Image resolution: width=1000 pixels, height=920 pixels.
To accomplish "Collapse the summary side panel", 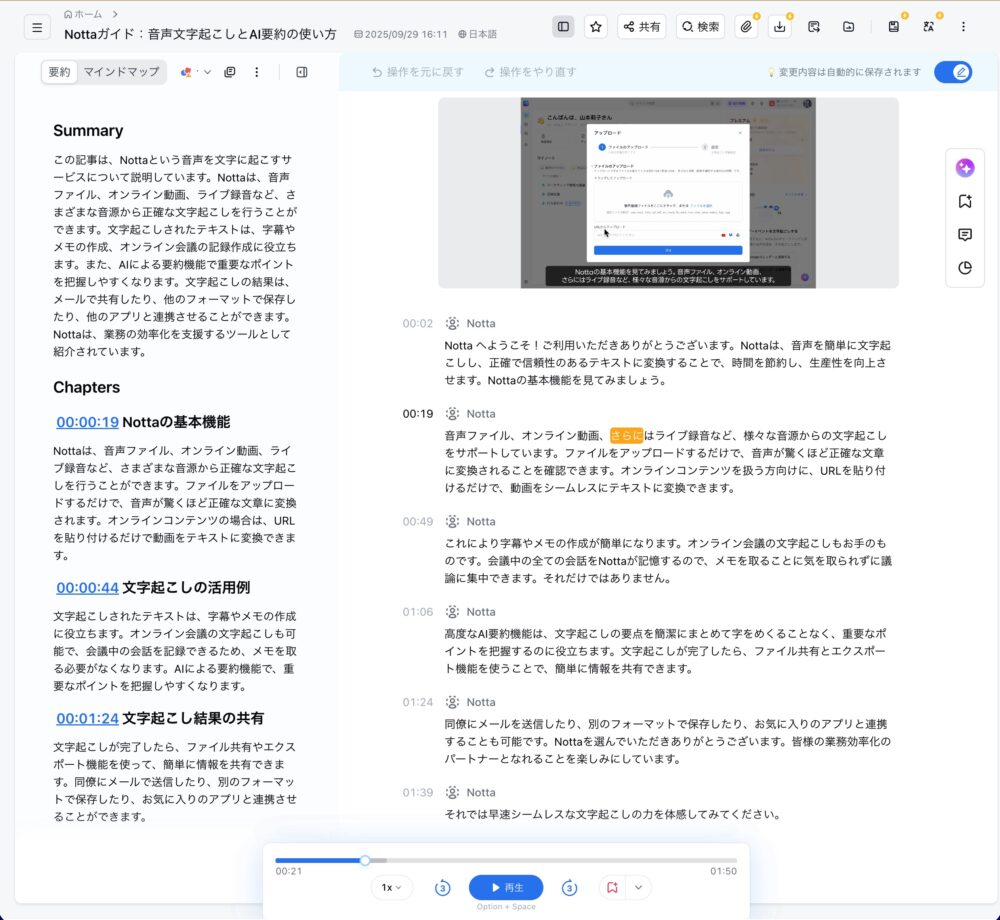I will (302, 72).
